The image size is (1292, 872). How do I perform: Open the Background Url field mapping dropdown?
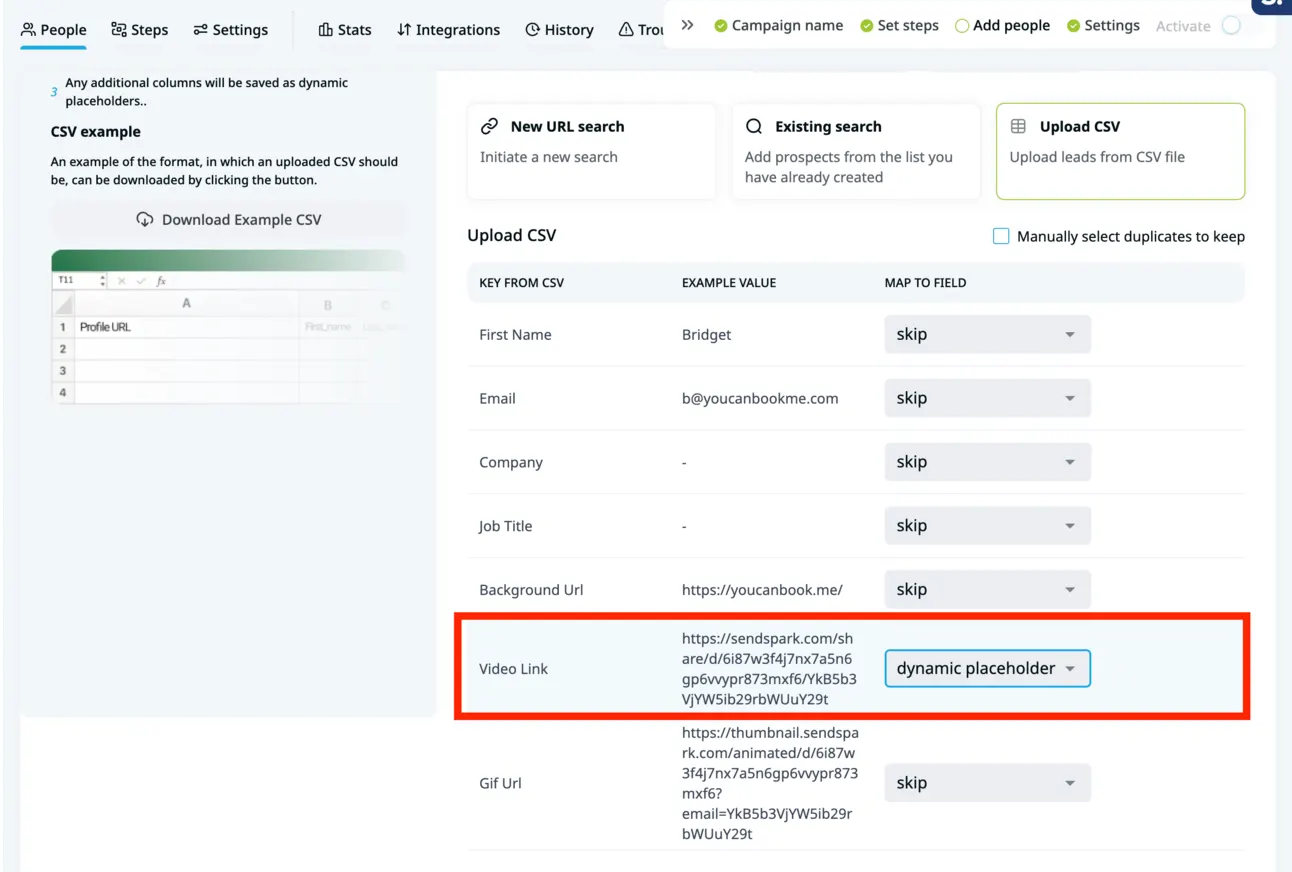987,589
